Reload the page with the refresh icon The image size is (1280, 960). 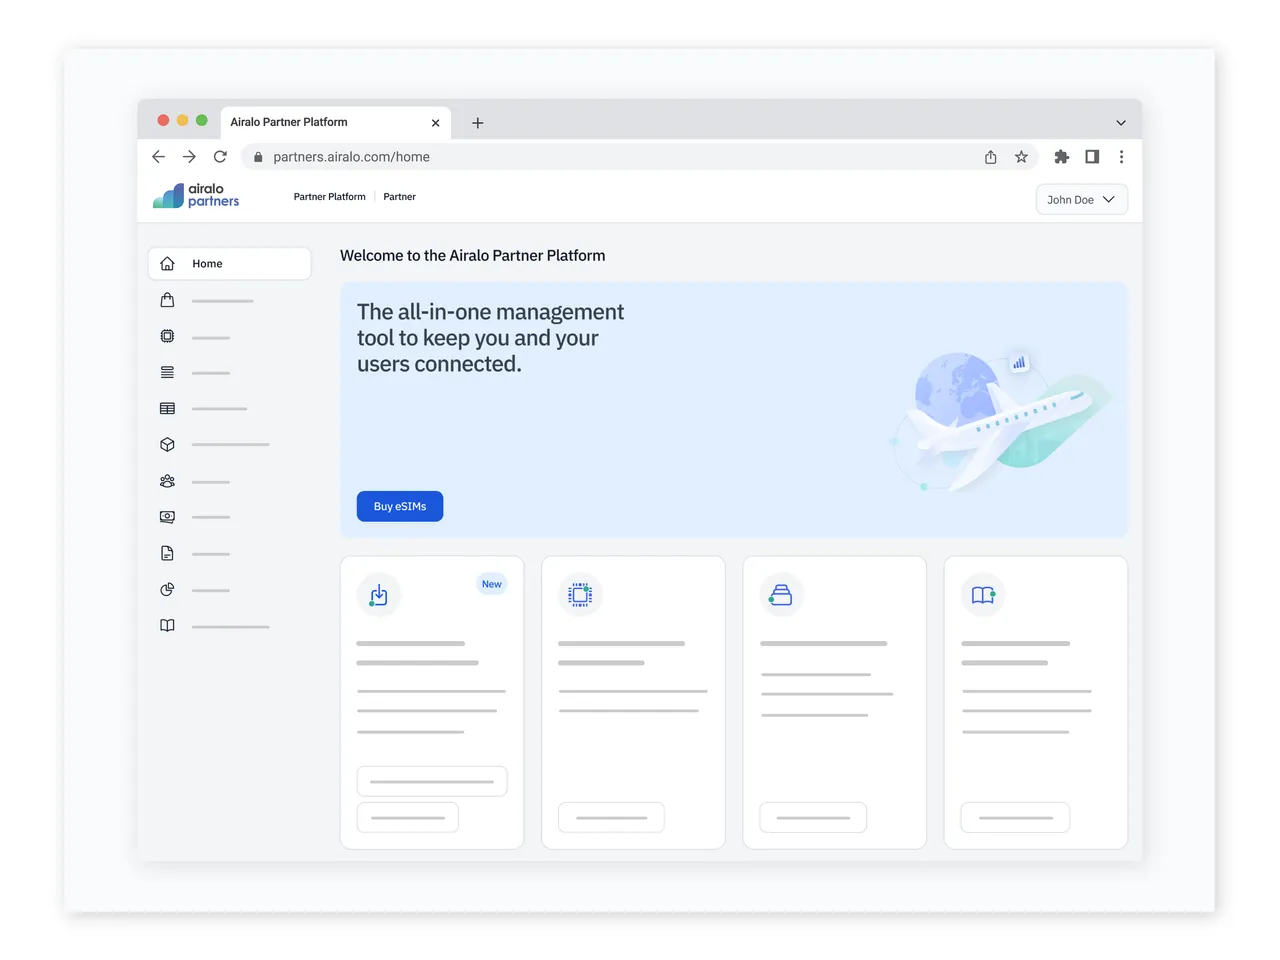pyautogui.click(x=220, y=157)
